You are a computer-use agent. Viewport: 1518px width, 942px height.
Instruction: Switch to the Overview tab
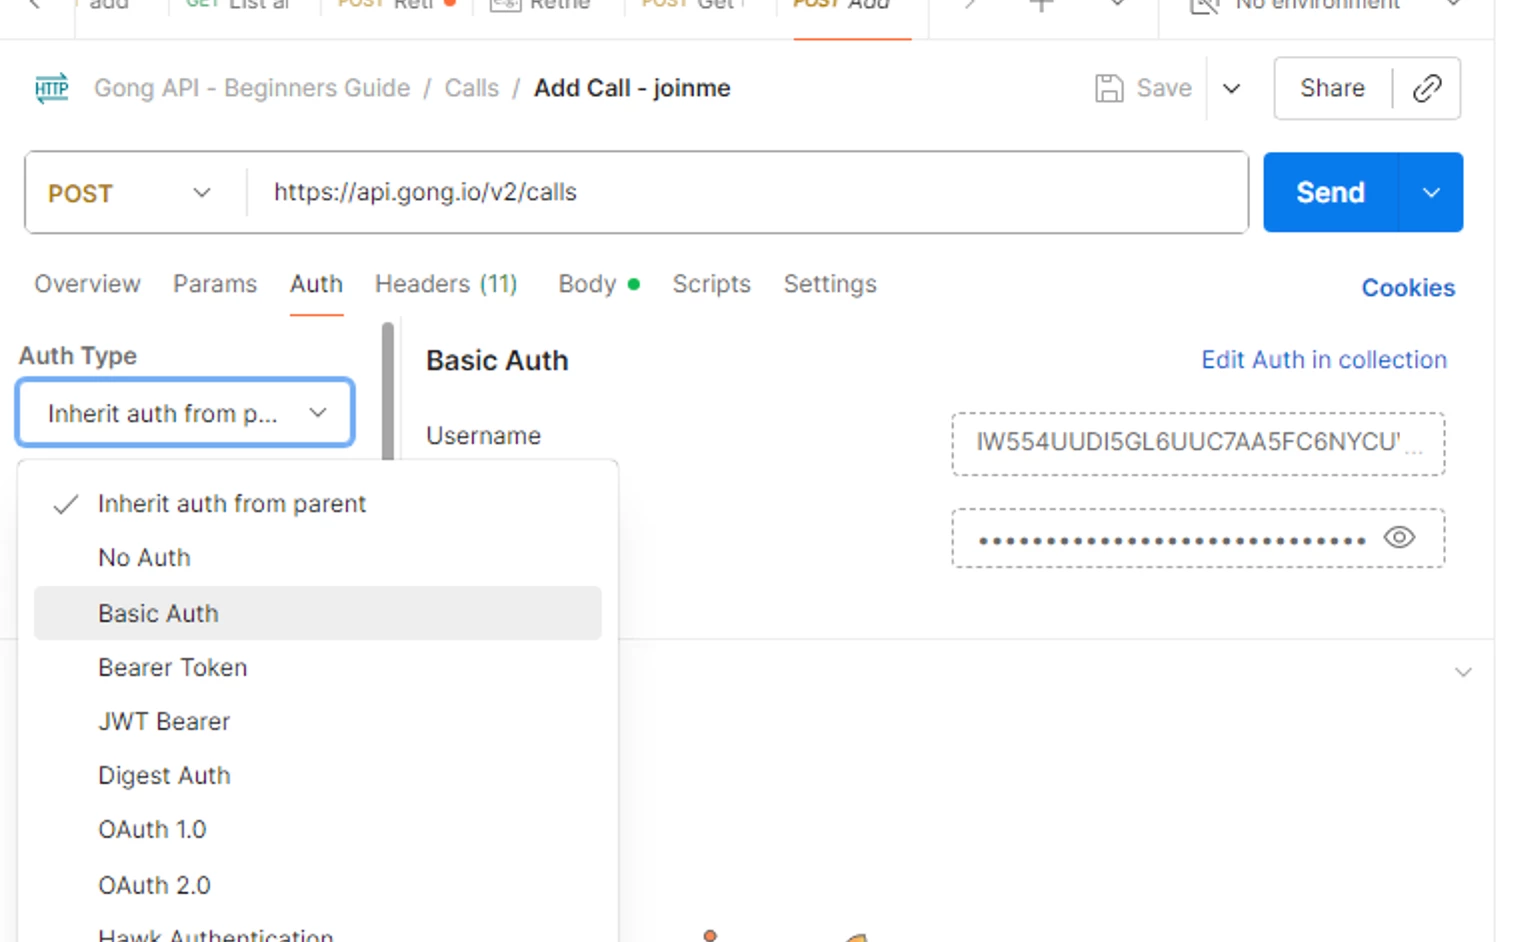[87, 284]
